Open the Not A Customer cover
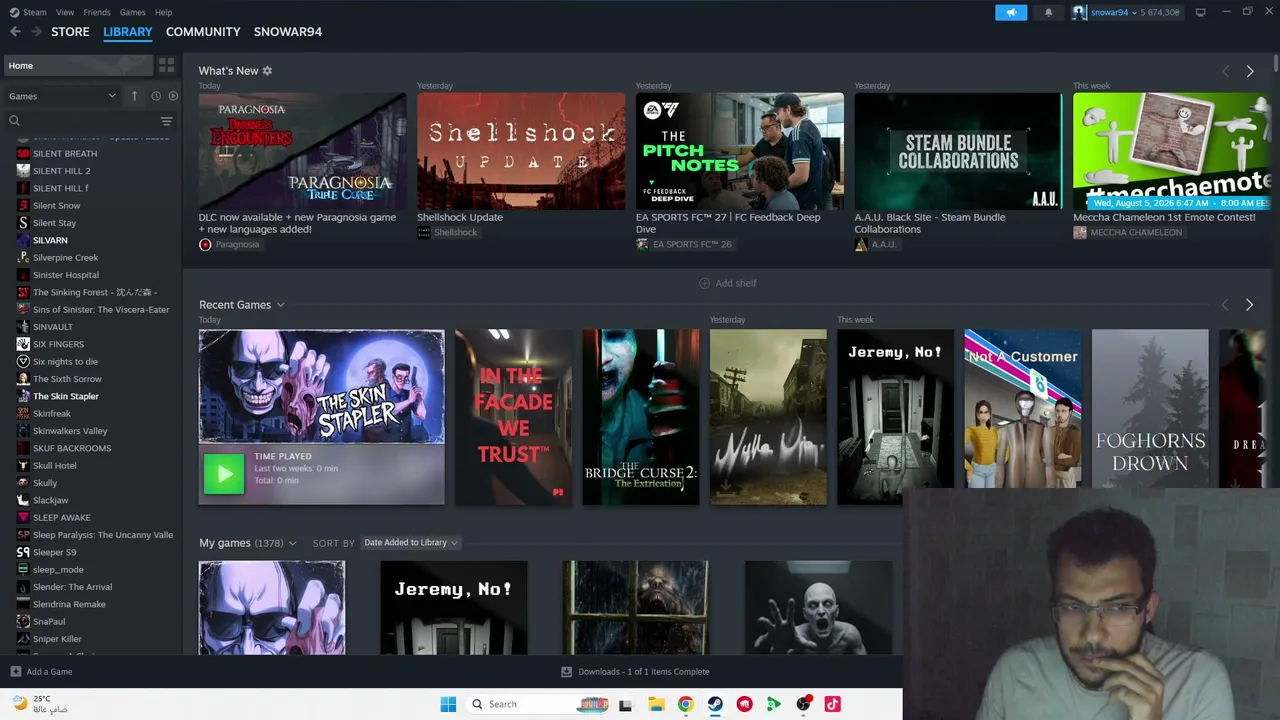 click(x=1022, y=410)
